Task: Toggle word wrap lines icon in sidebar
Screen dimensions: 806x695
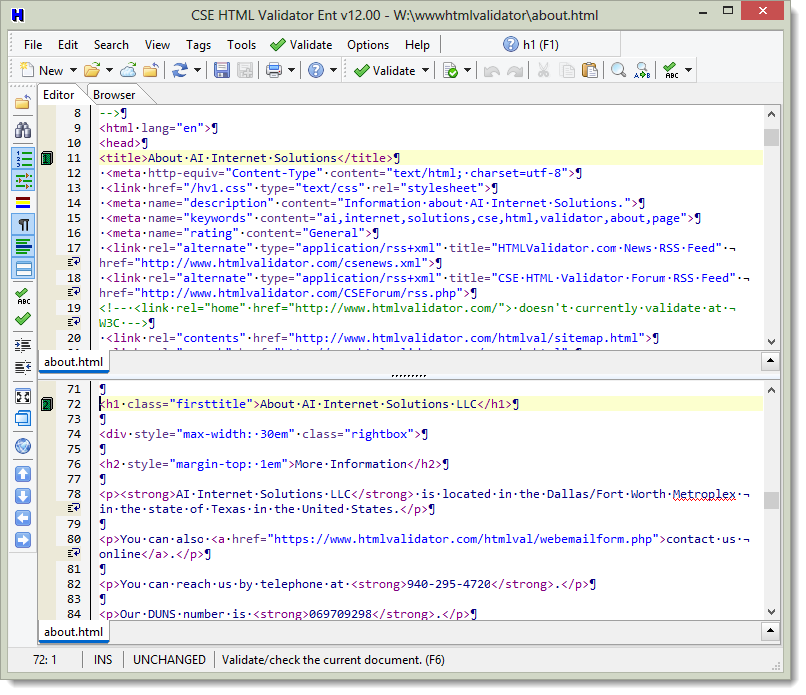Action: (x=23, y=247)
